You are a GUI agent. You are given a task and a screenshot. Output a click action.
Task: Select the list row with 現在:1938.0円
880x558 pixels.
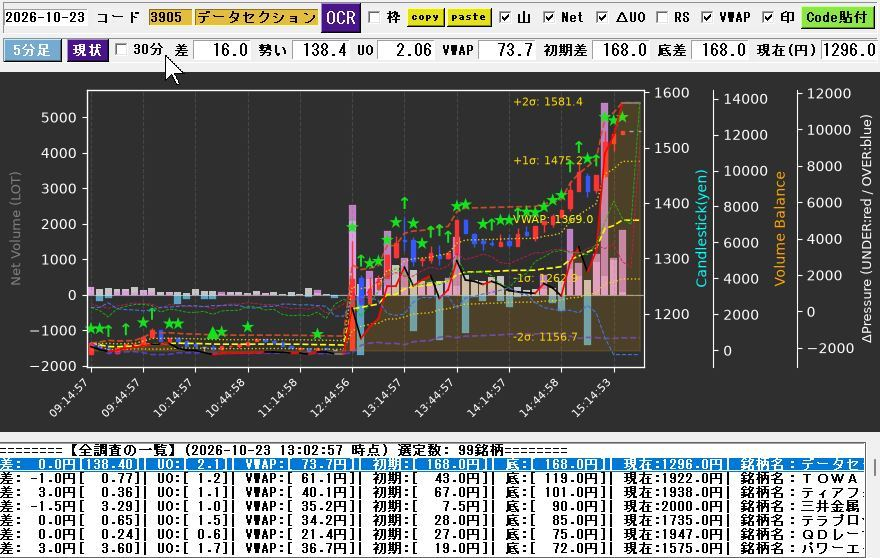432,492
